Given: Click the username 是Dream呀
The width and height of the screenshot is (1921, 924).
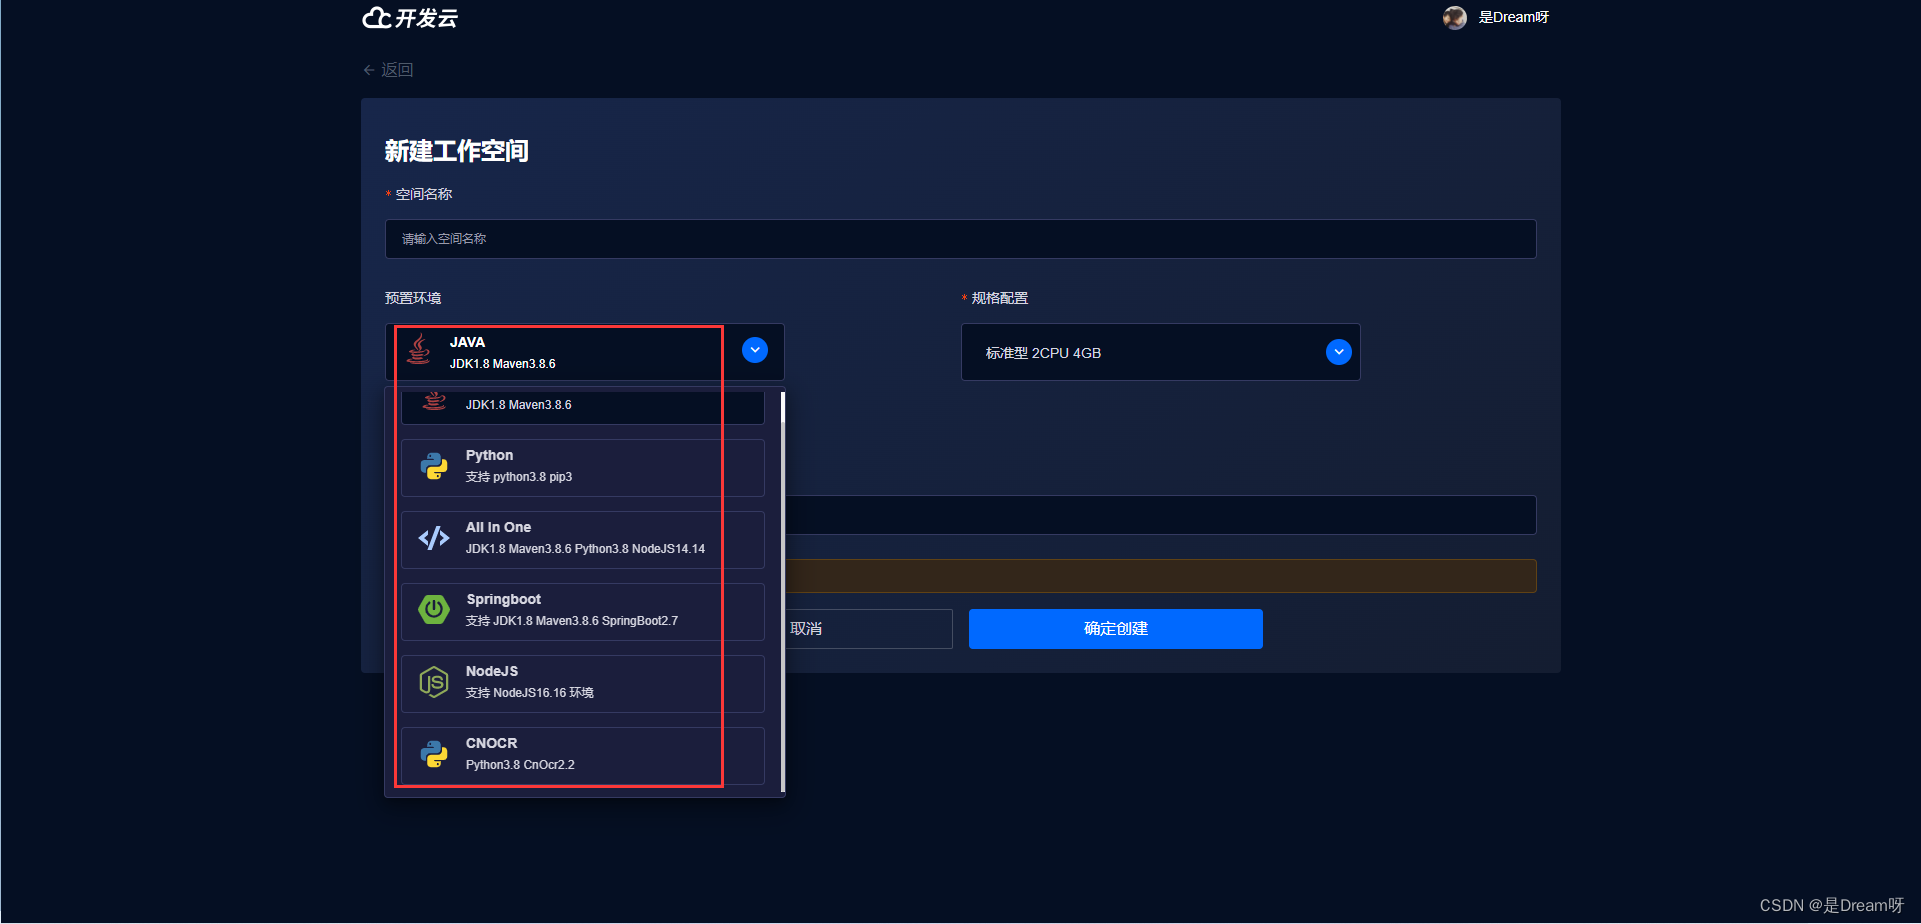Looking at the screenshot, I should point(1514,17).
